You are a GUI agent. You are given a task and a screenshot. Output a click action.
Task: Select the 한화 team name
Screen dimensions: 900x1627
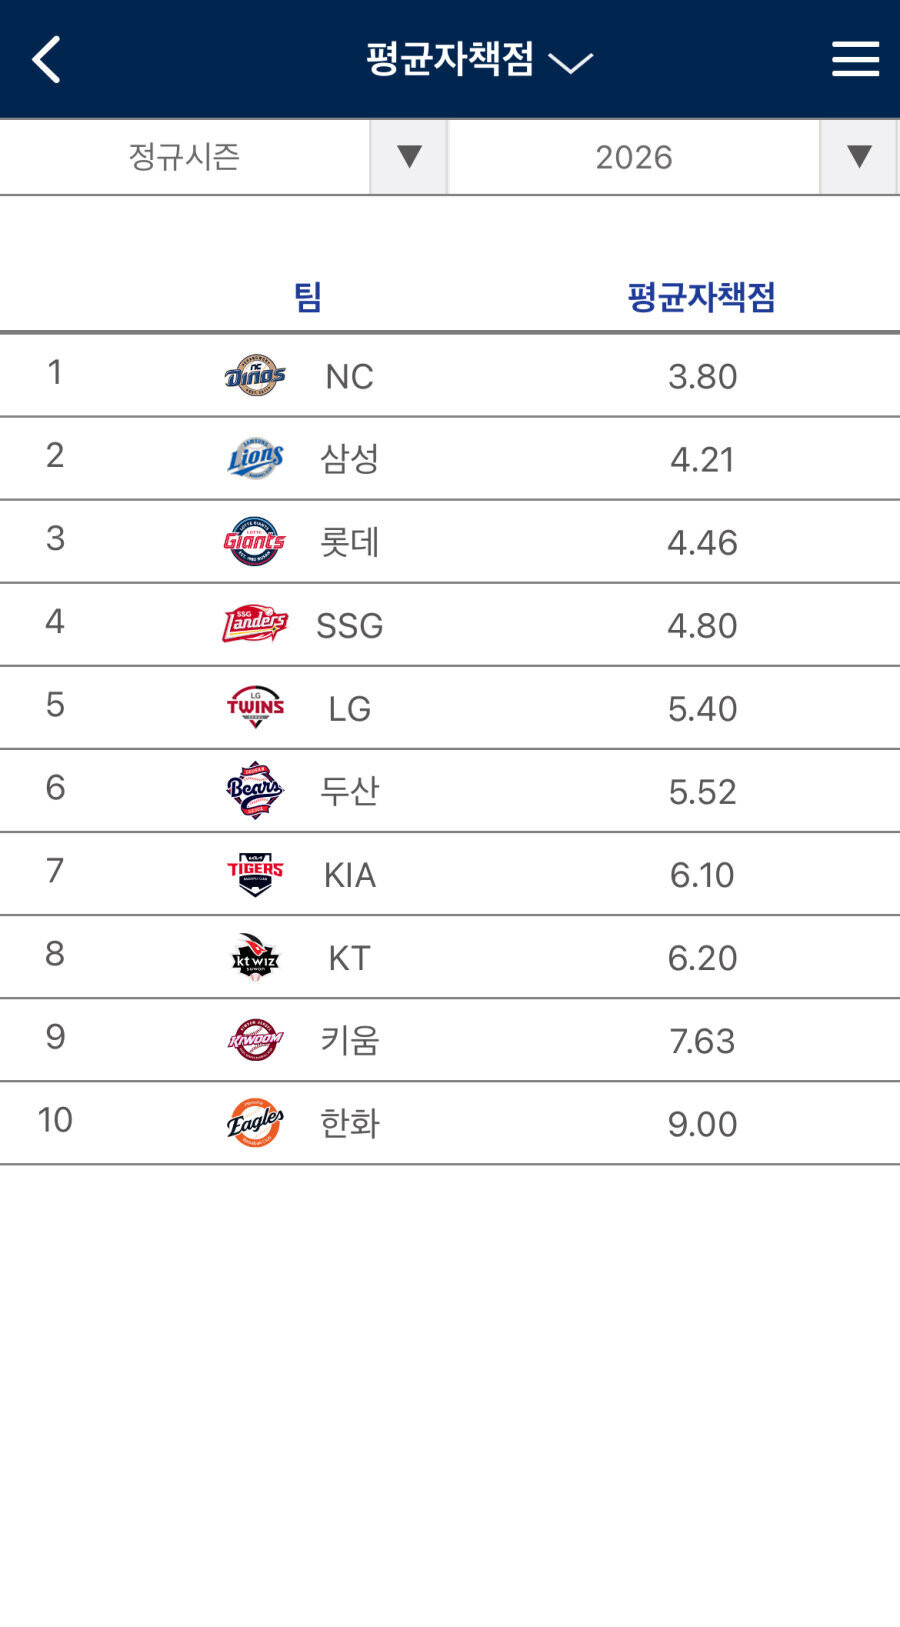[349, 1124]
